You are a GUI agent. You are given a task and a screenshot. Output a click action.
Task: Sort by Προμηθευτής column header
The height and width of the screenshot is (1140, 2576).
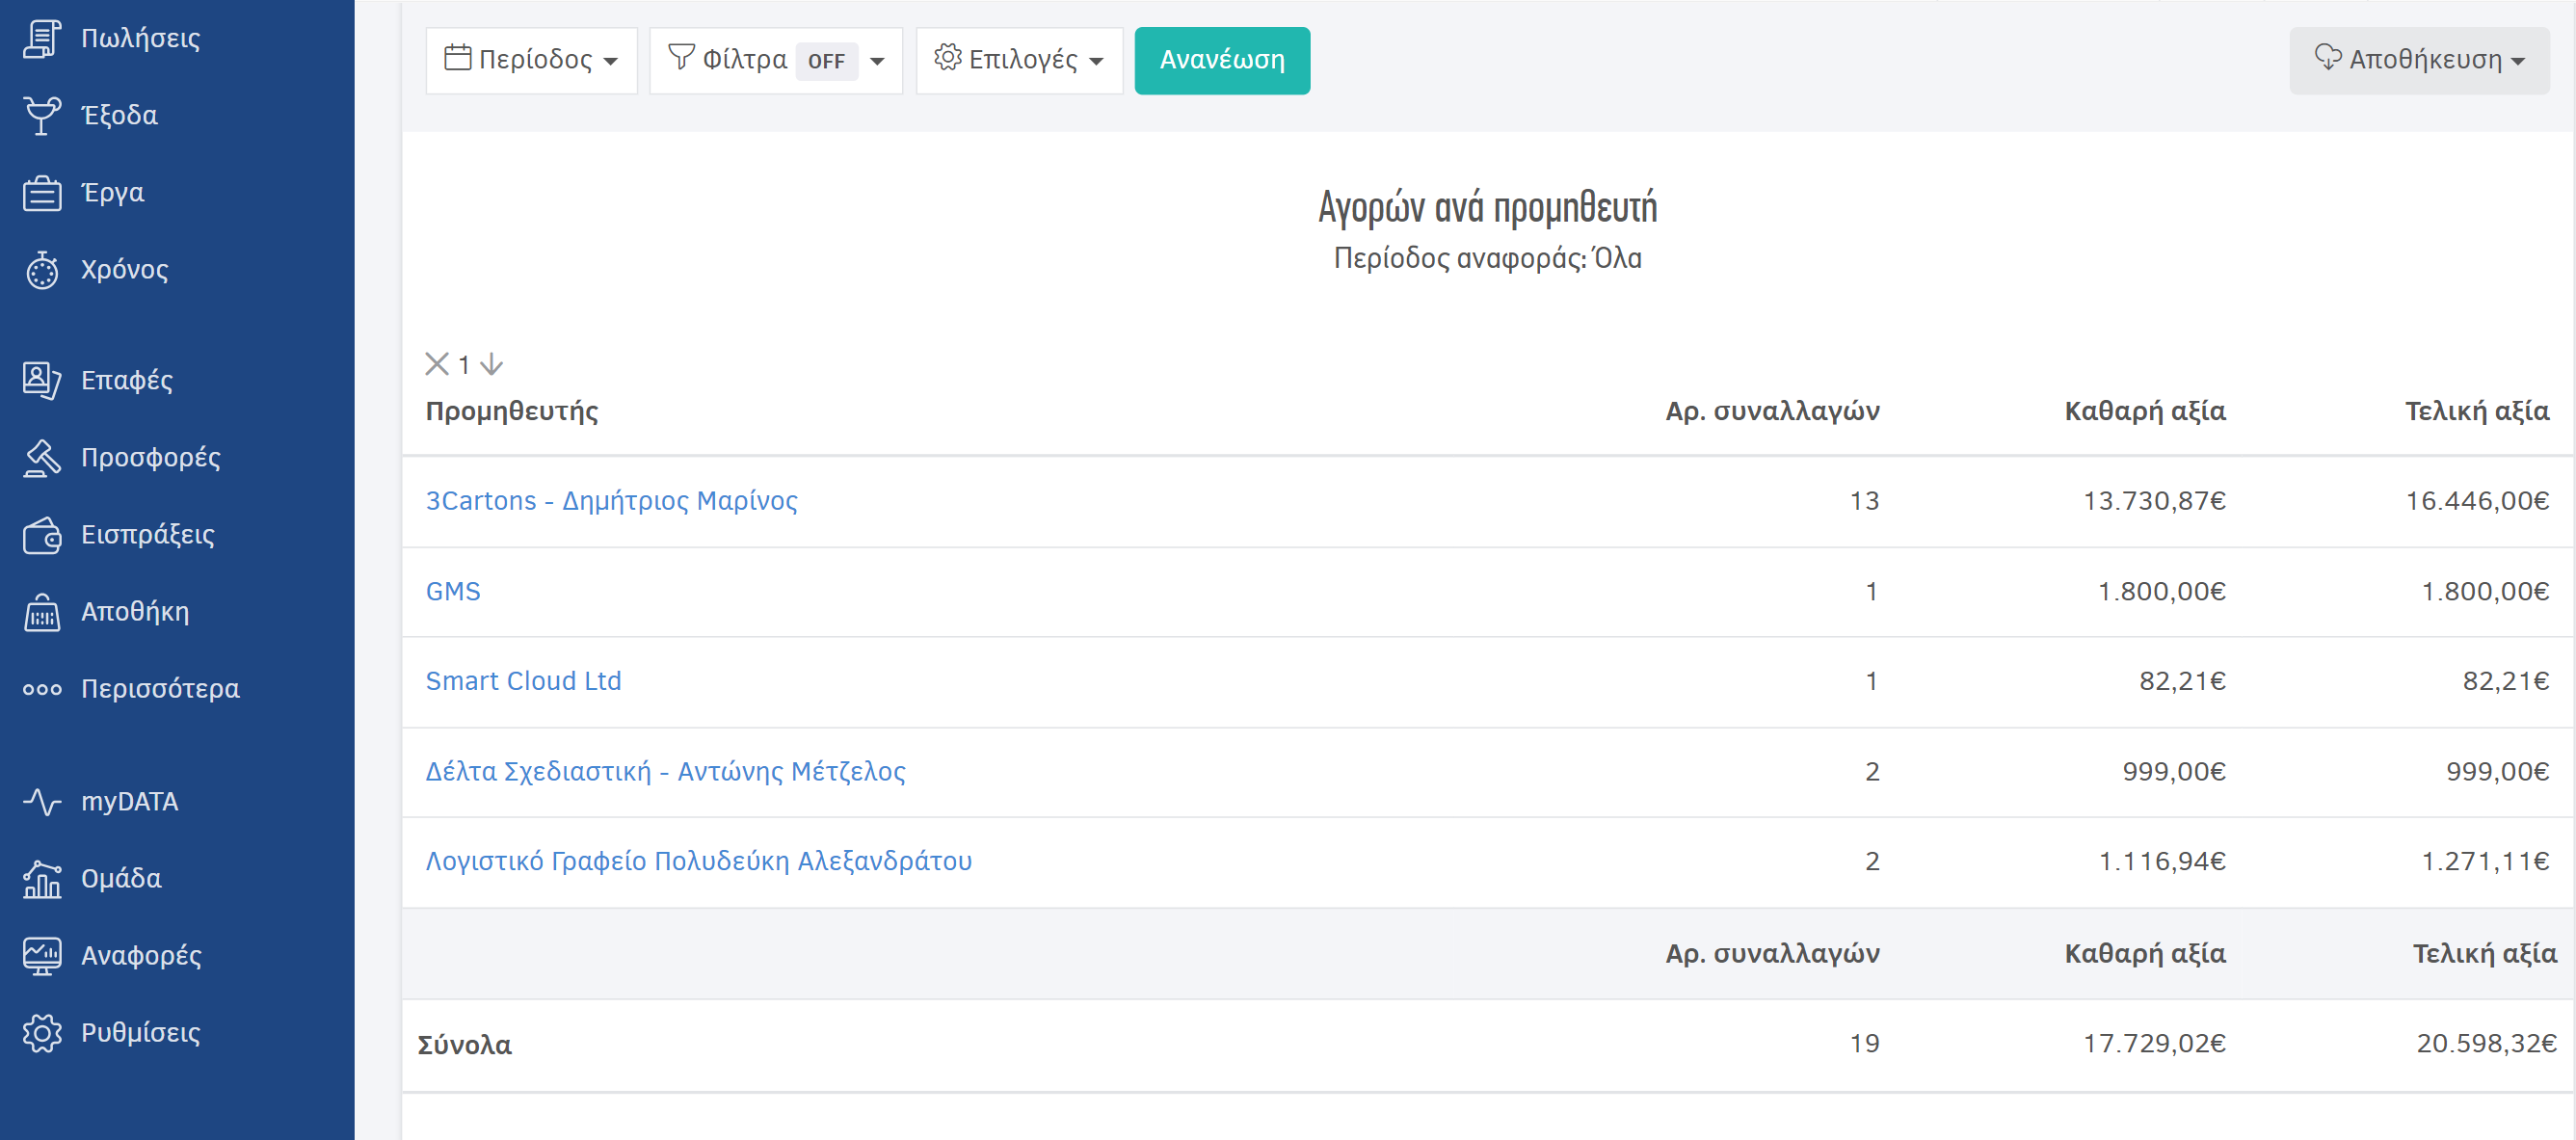click(x=511, y=411)
